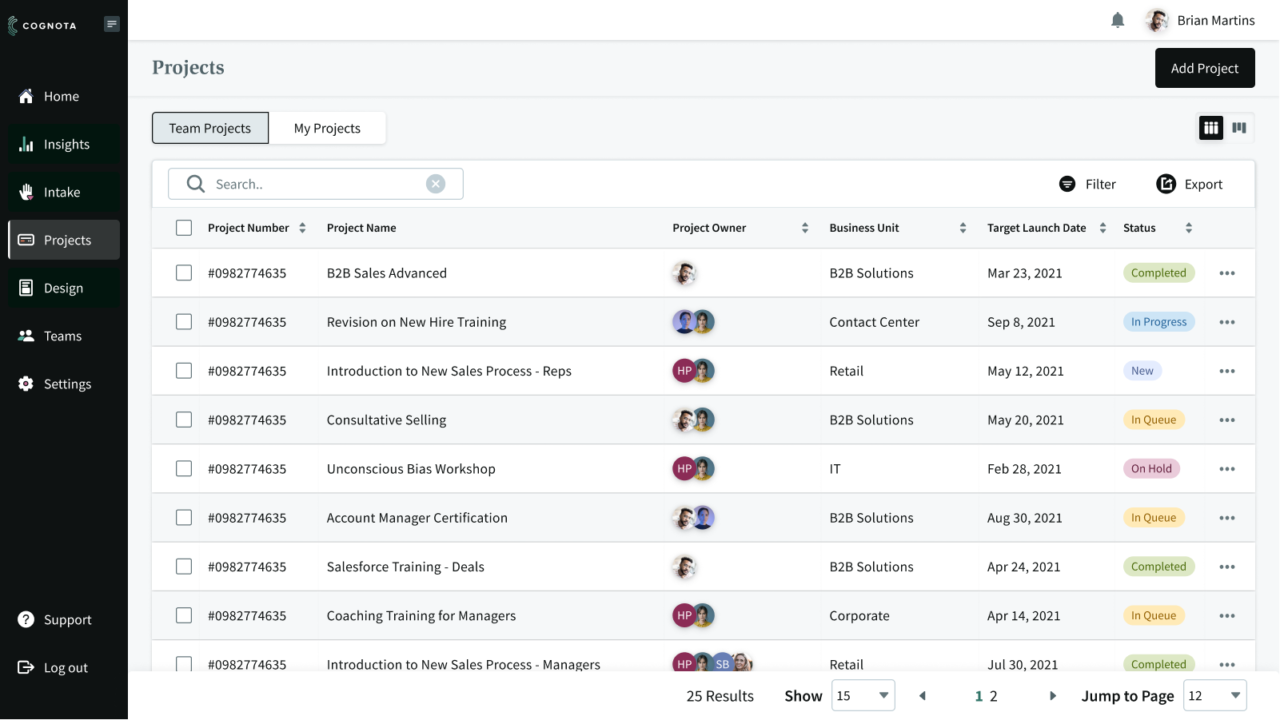Open Insights from the sidebar

[65, 145]
